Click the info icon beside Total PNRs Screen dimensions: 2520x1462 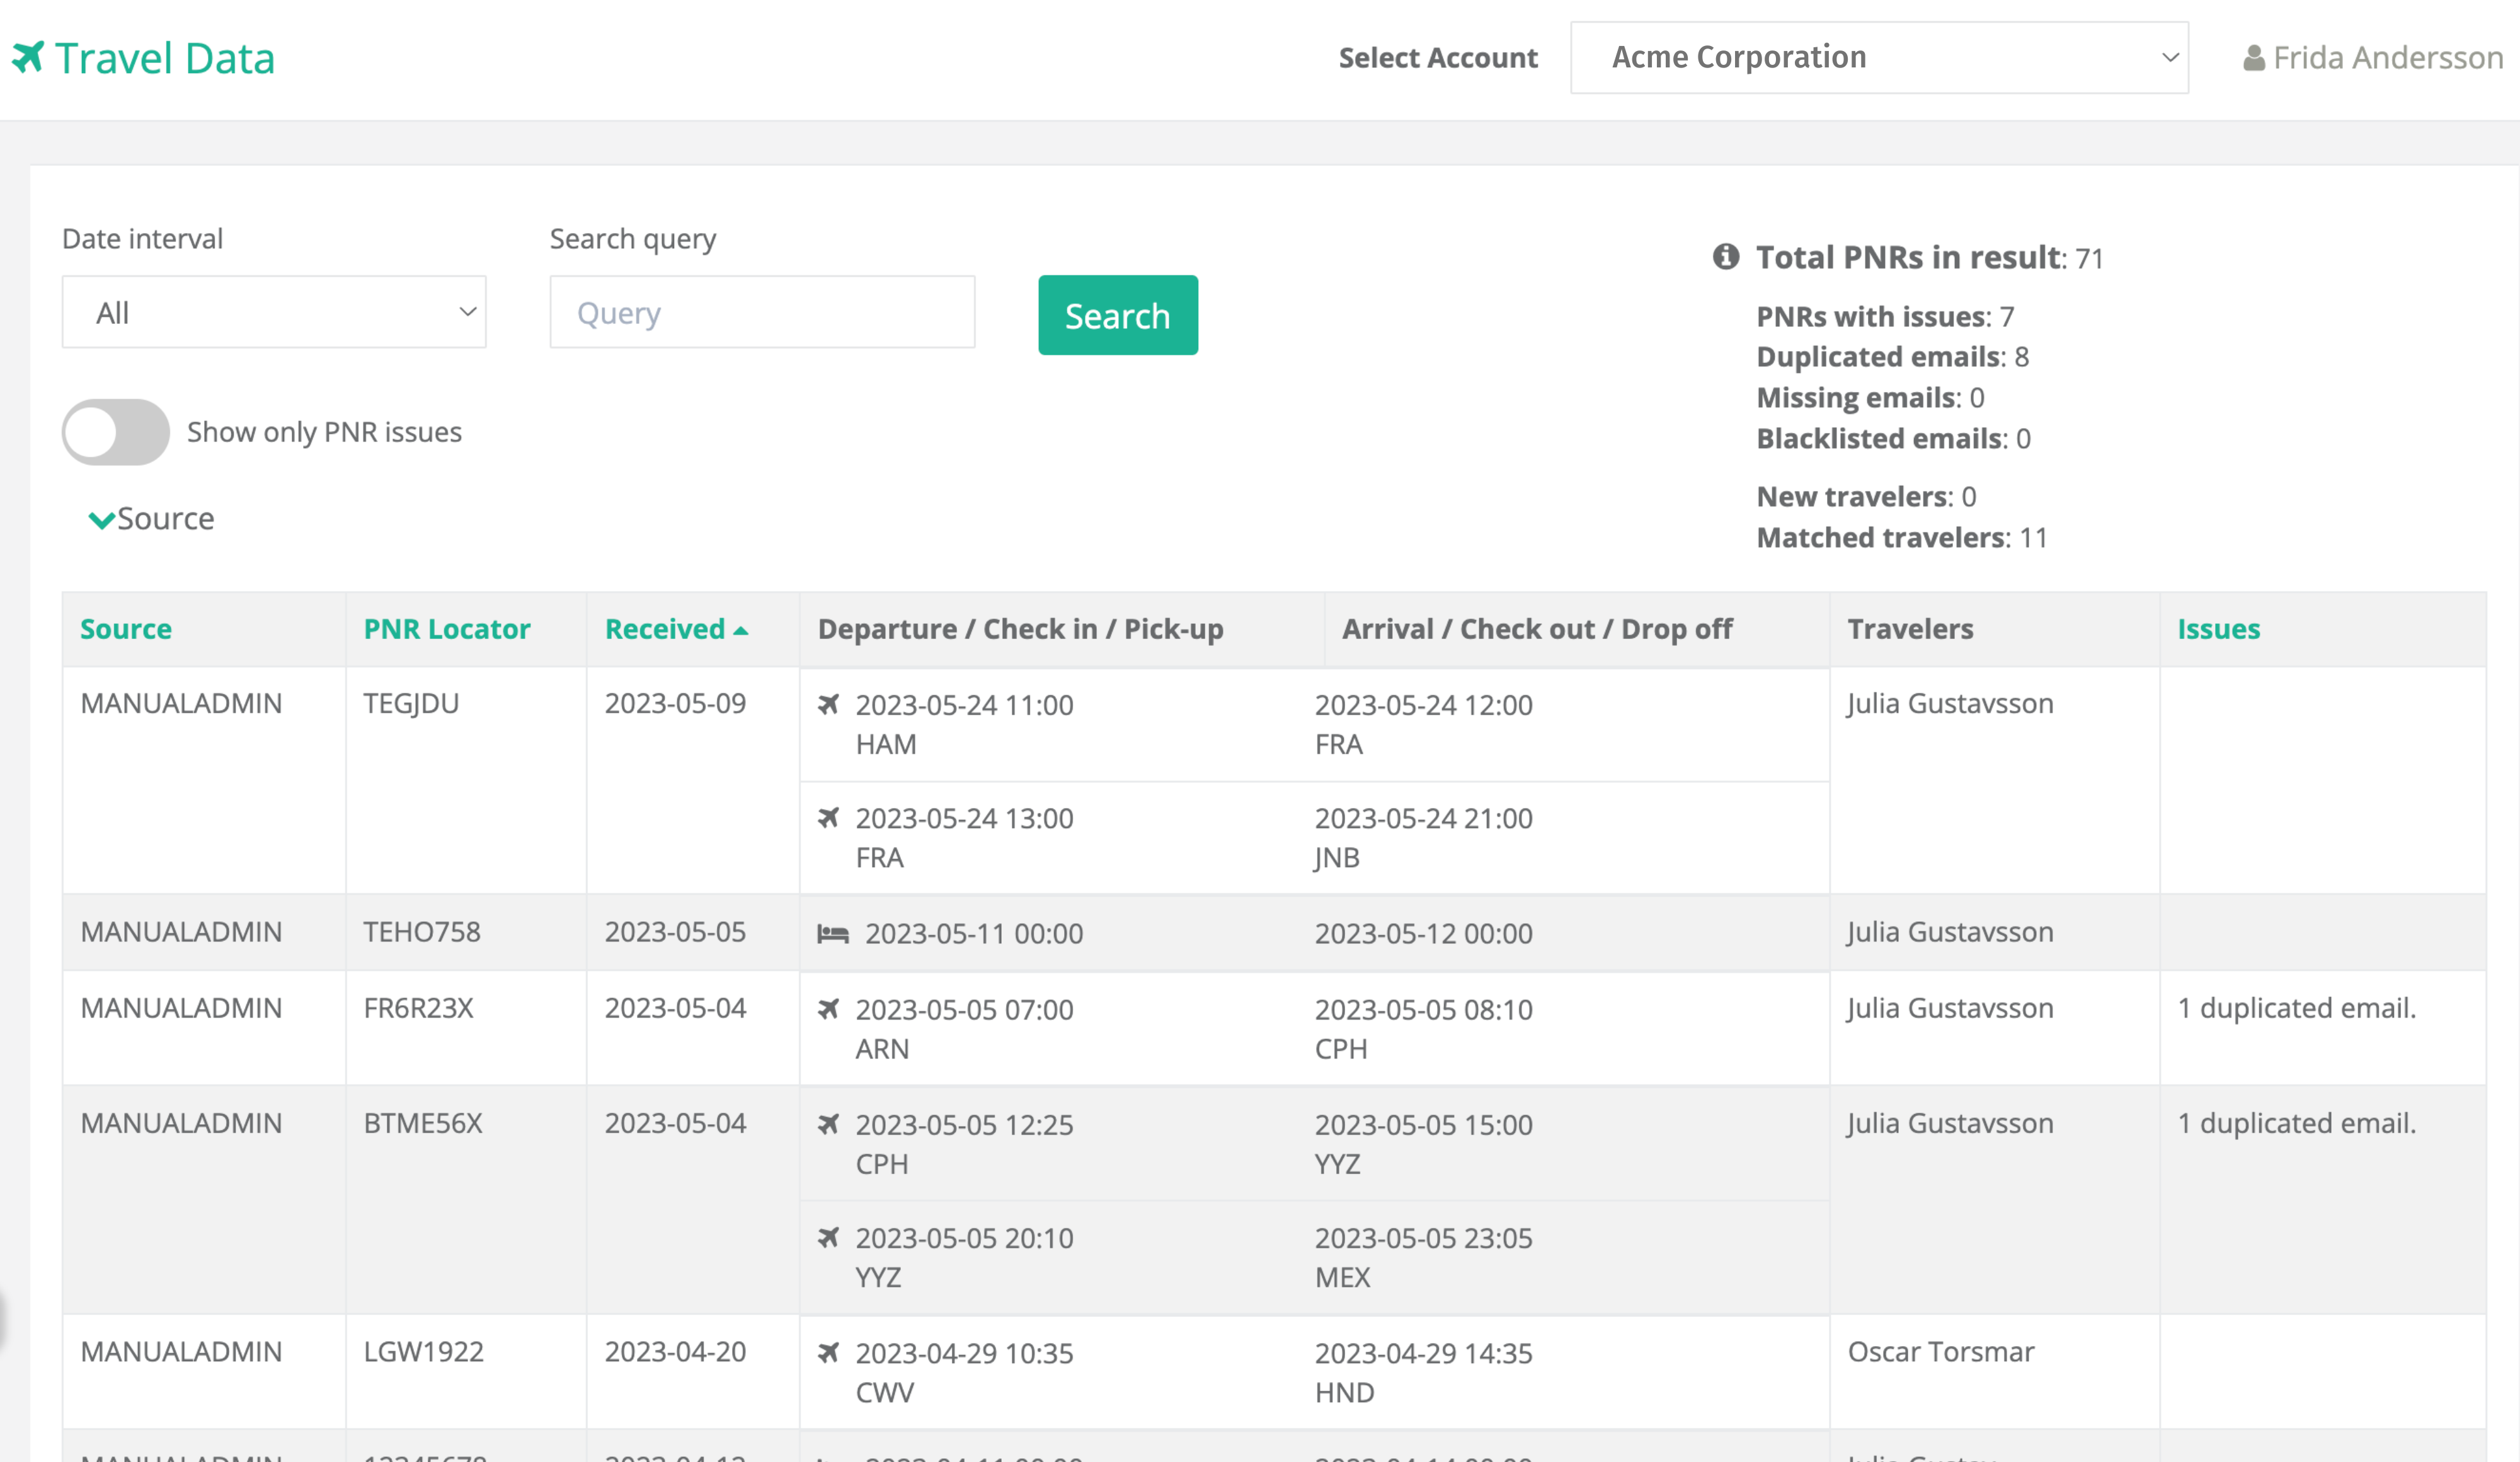click(x=1725, y=257)
